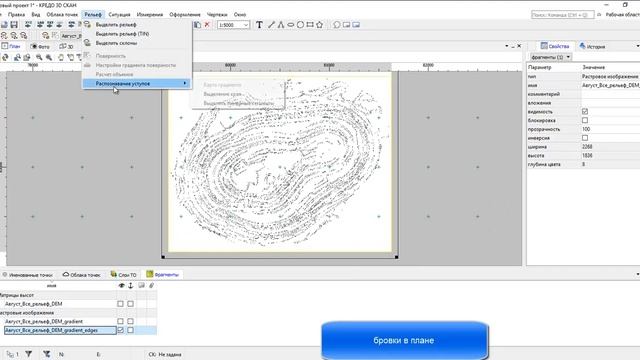The height and width of the screenshot is (360, 640).
Task: Click the eye column header icon
Action: point(121,286)
